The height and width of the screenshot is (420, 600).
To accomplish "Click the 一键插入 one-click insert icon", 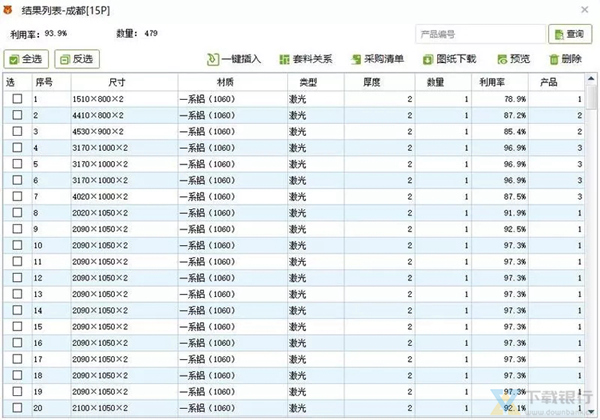I will (212, 59).
